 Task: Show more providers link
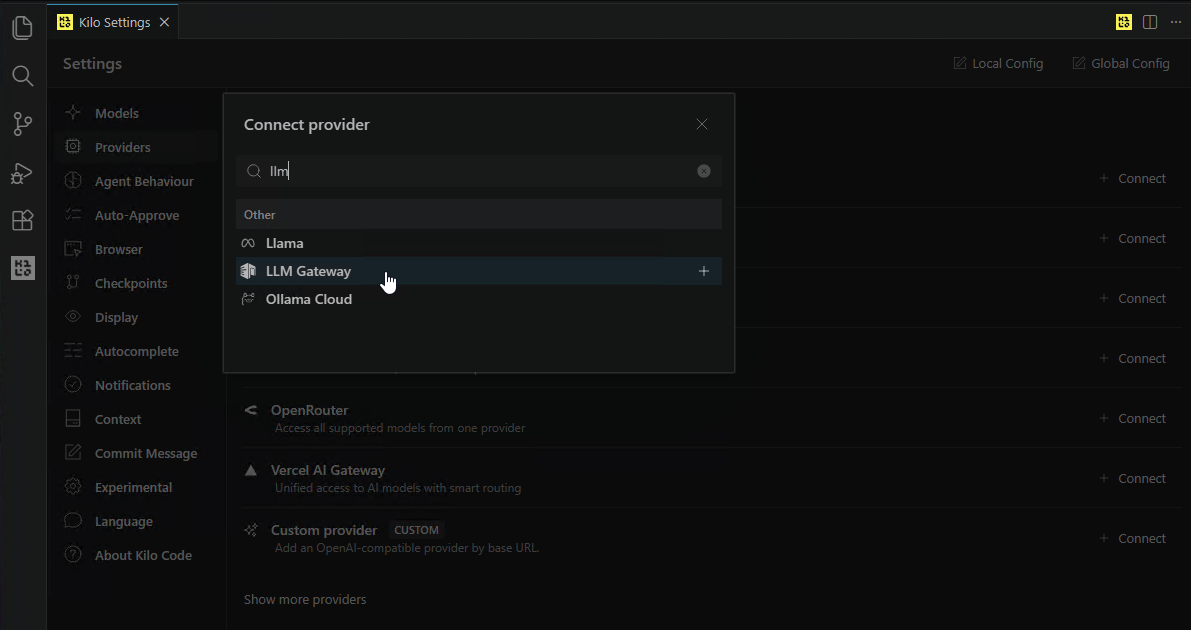click(305, 600)
